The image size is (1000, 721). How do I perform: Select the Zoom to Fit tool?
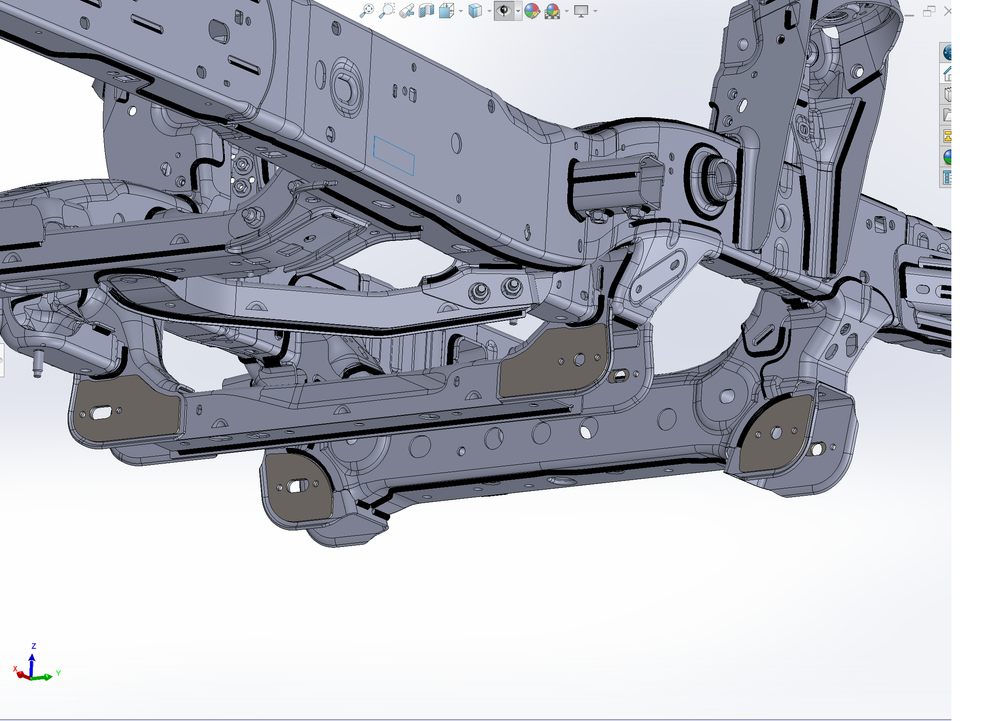click(x=367, y=11)
